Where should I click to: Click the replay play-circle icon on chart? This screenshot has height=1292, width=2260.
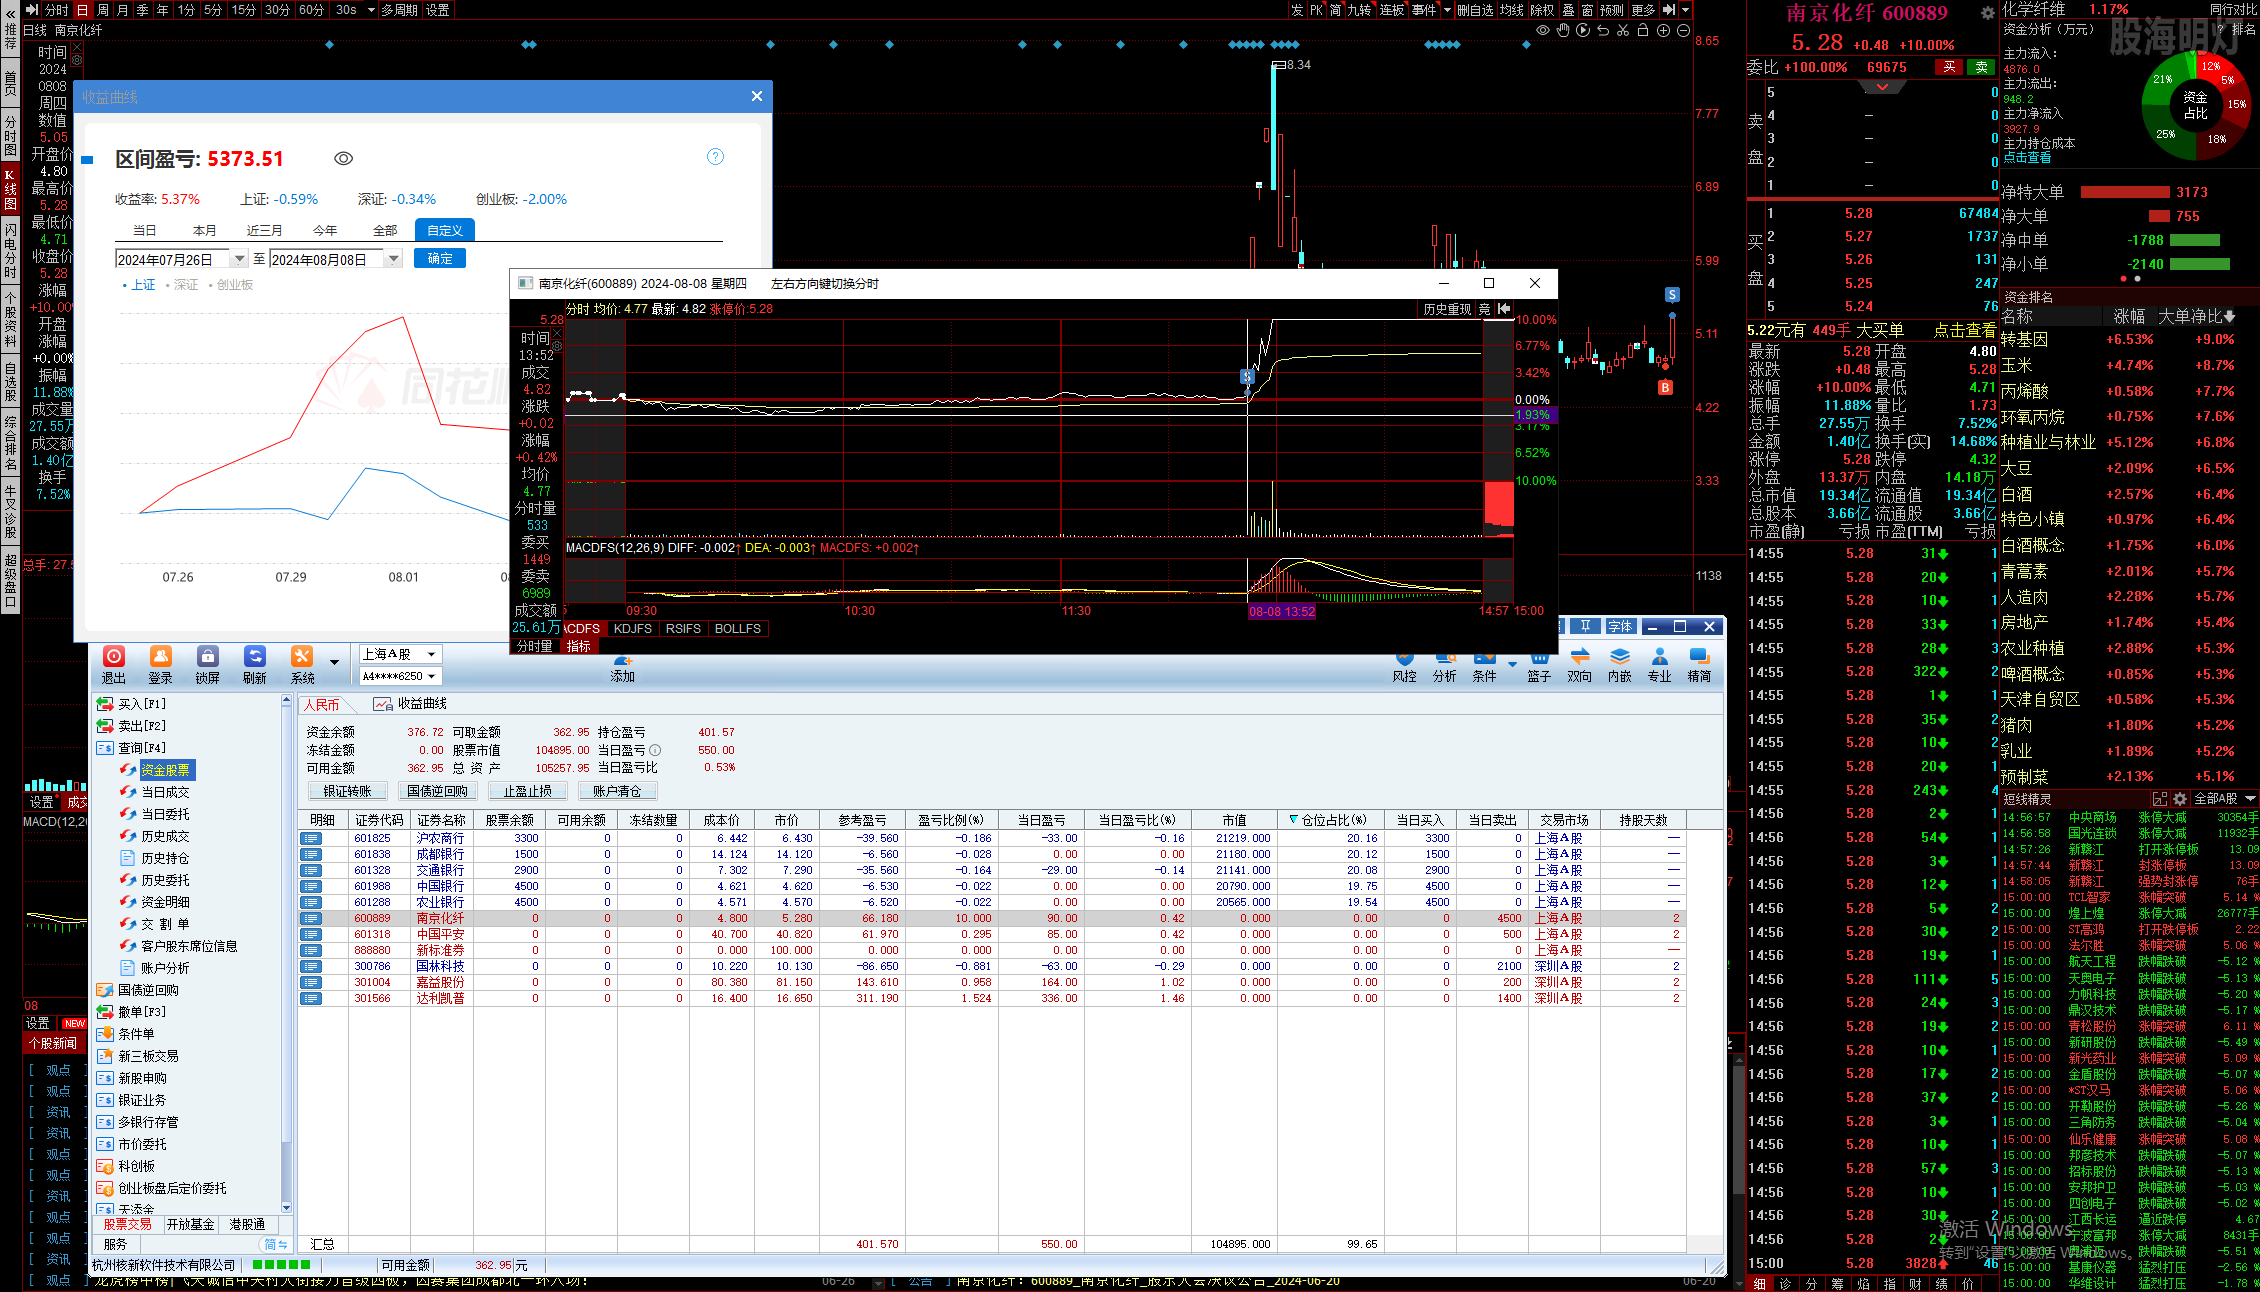point(1583,30)
